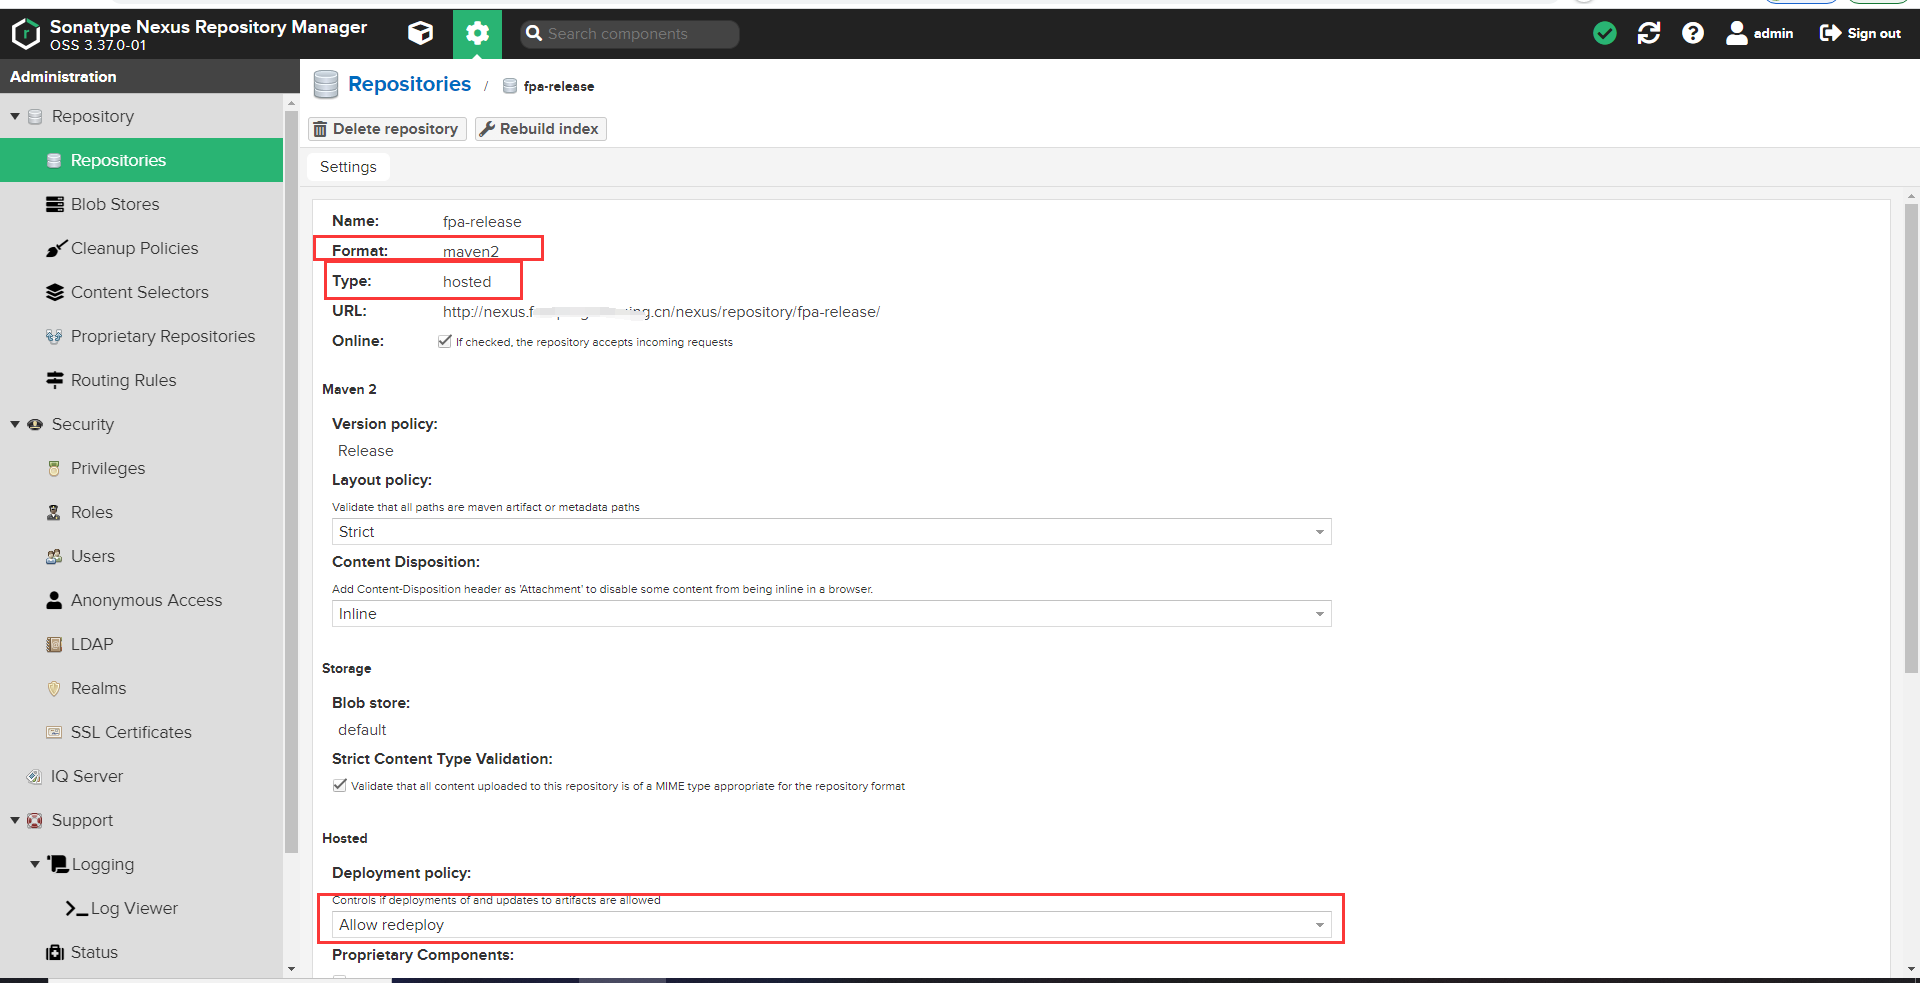Open the help question mark icon
Image resolution: width=1920 pixels, height=983 pixels.
[1693, 34]
